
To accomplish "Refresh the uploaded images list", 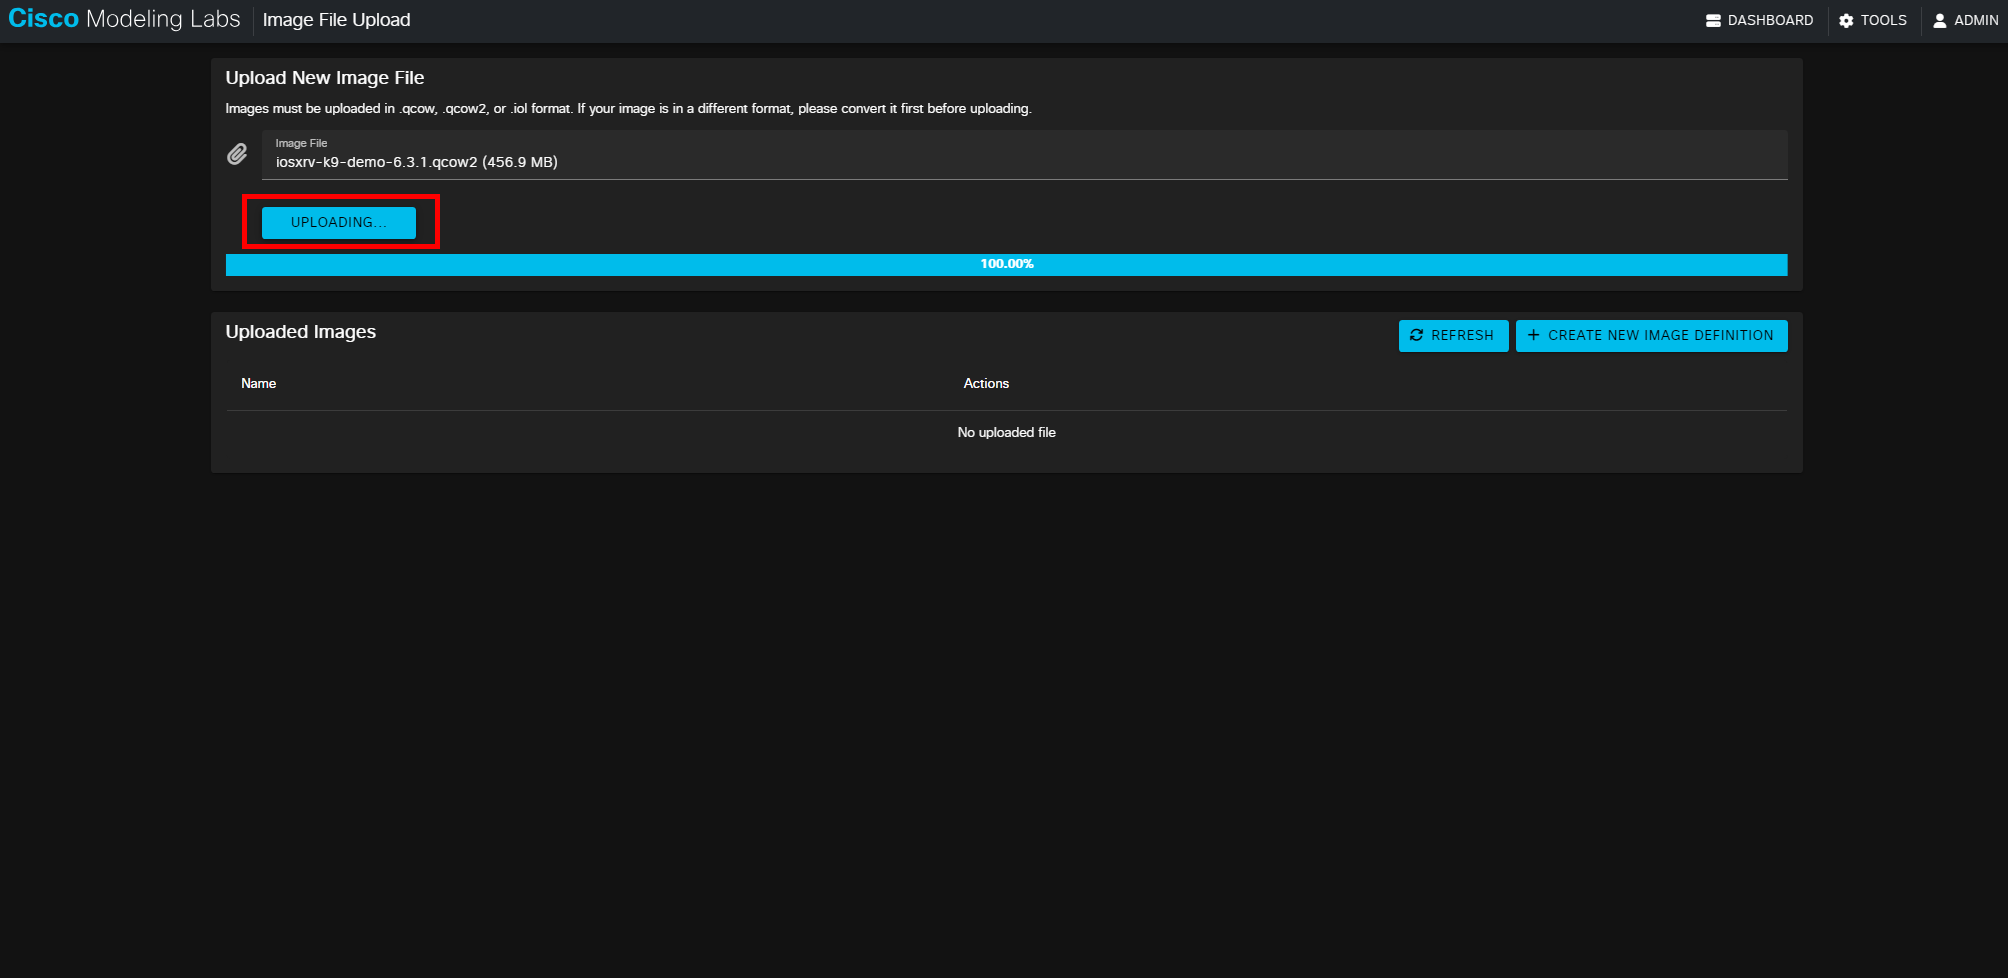I will [1453, 335].
